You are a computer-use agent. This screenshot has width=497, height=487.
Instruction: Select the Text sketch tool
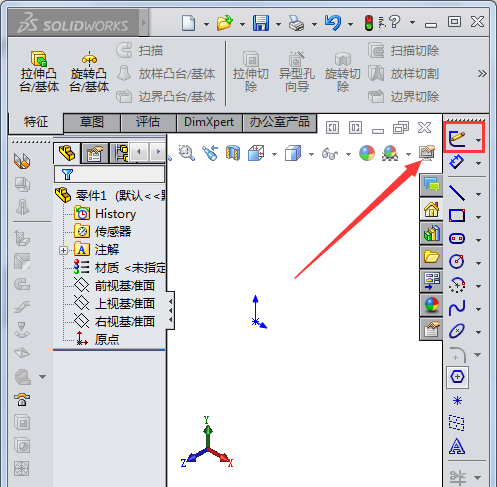click(x=457, y=446)
